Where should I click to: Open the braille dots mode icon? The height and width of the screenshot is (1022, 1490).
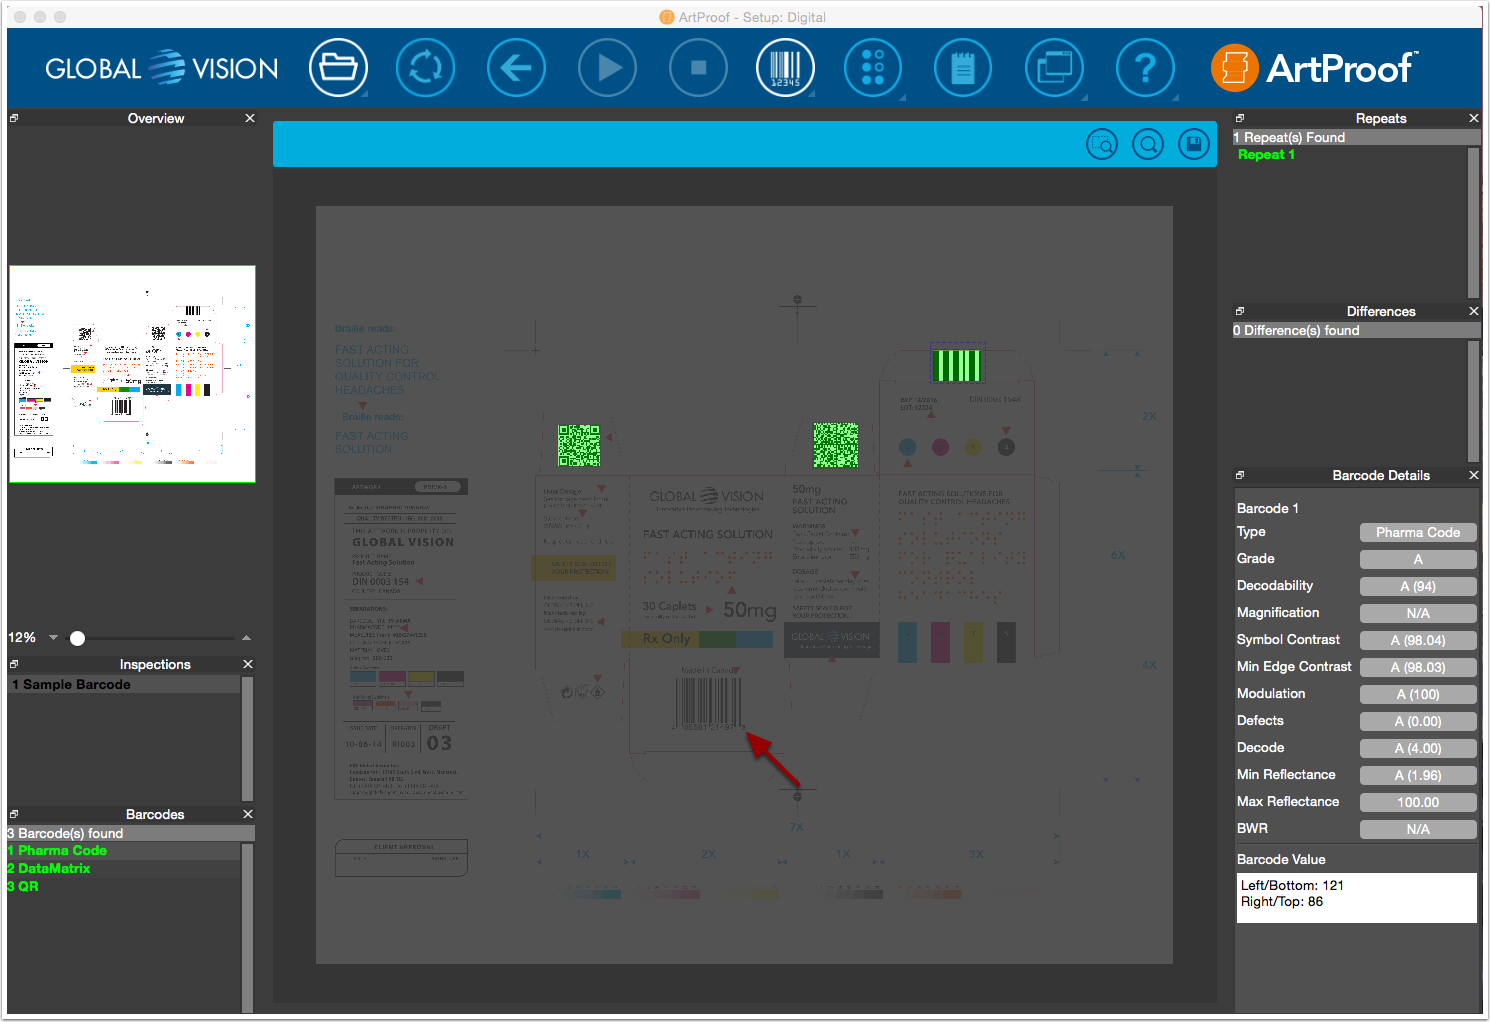(873, 68)
